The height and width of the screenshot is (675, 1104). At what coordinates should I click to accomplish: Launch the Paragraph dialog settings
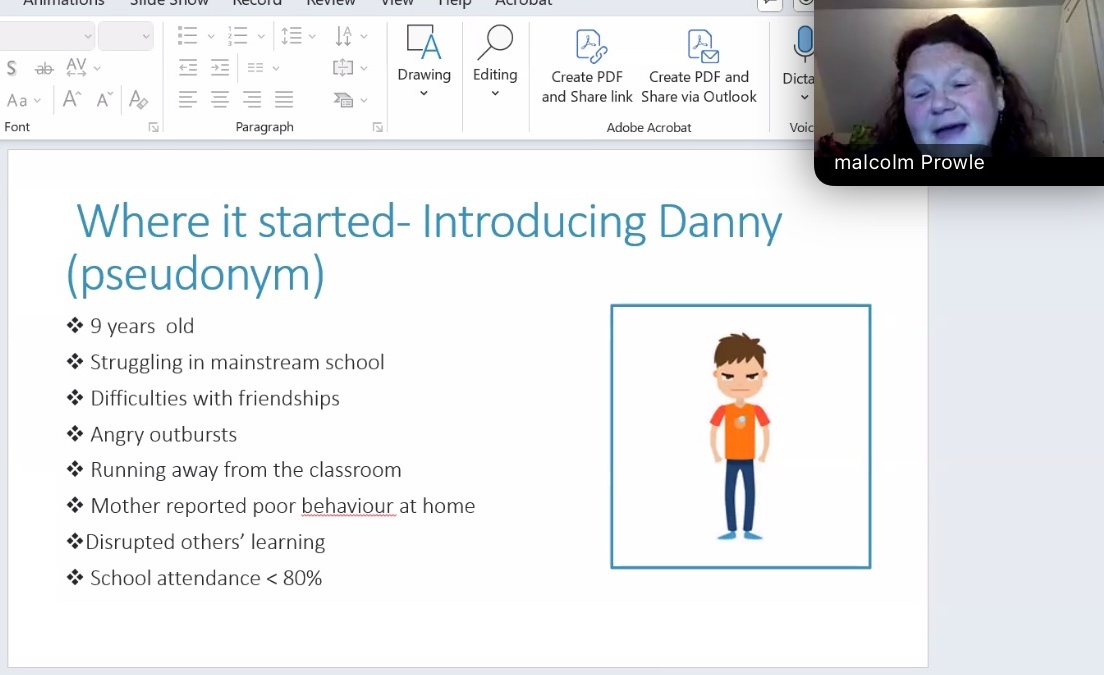377,127
